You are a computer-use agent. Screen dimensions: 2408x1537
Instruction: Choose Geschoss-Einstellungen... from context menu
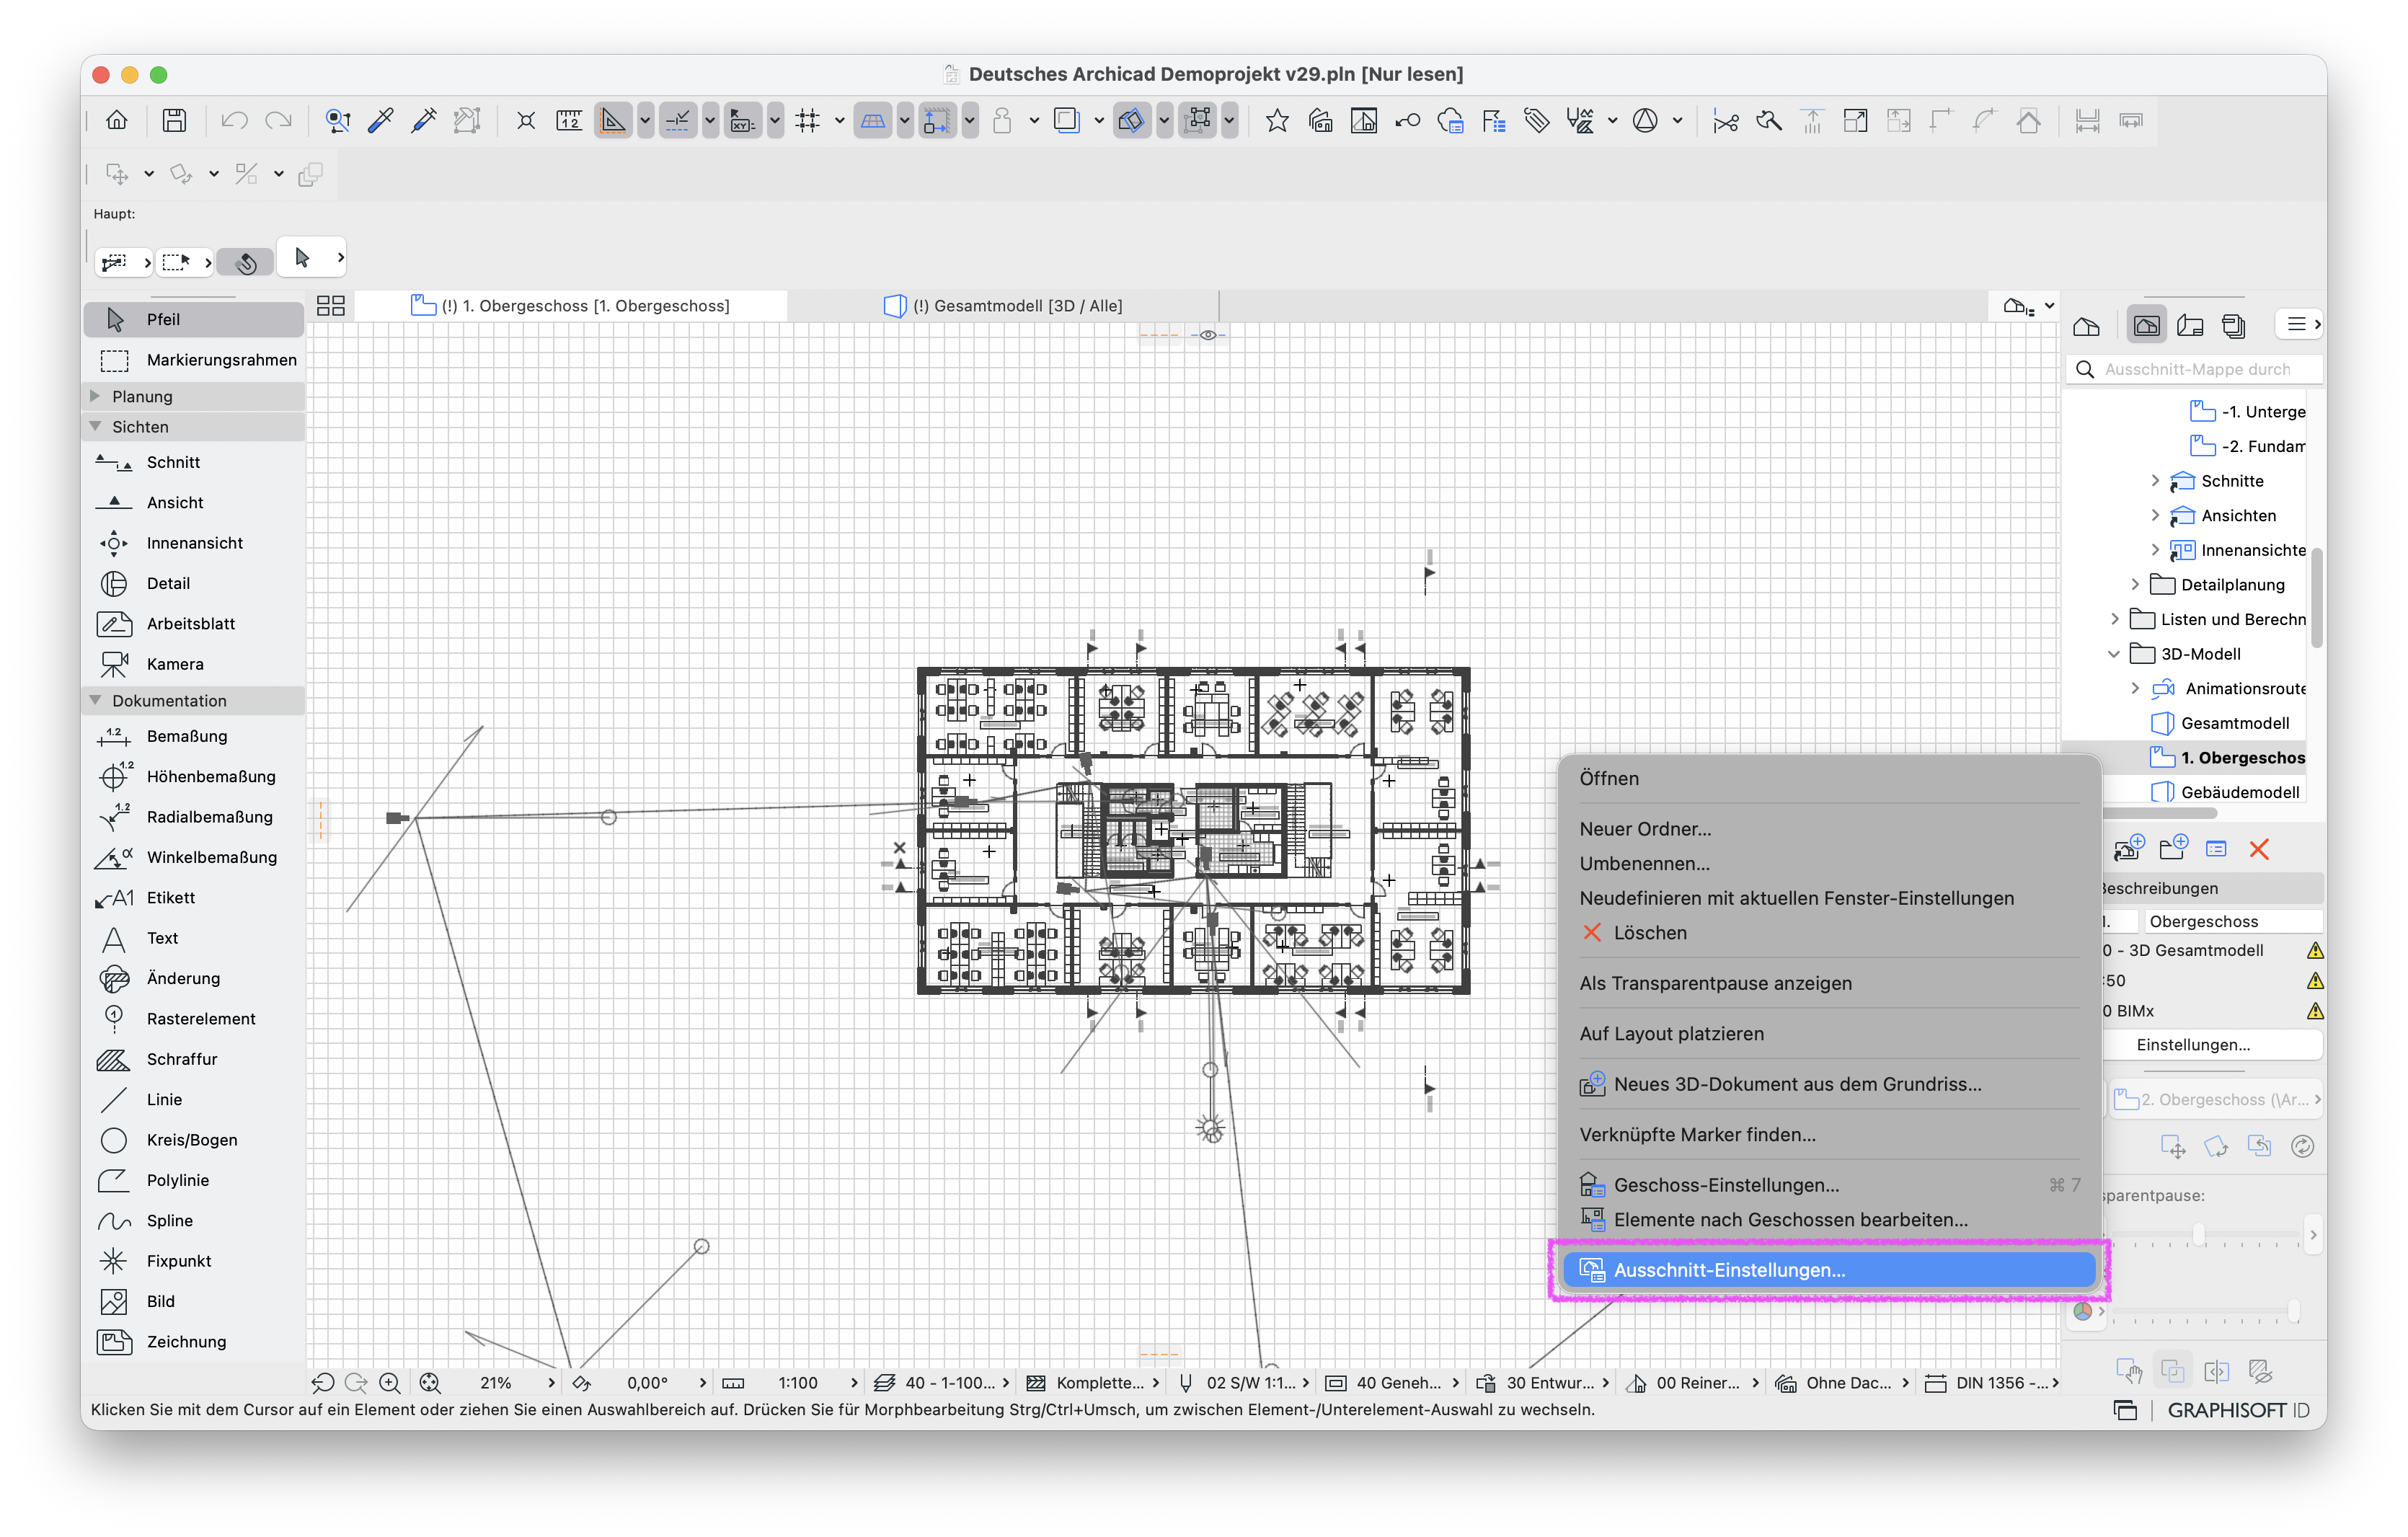pyautogui.click(x=1828, y=1185)
